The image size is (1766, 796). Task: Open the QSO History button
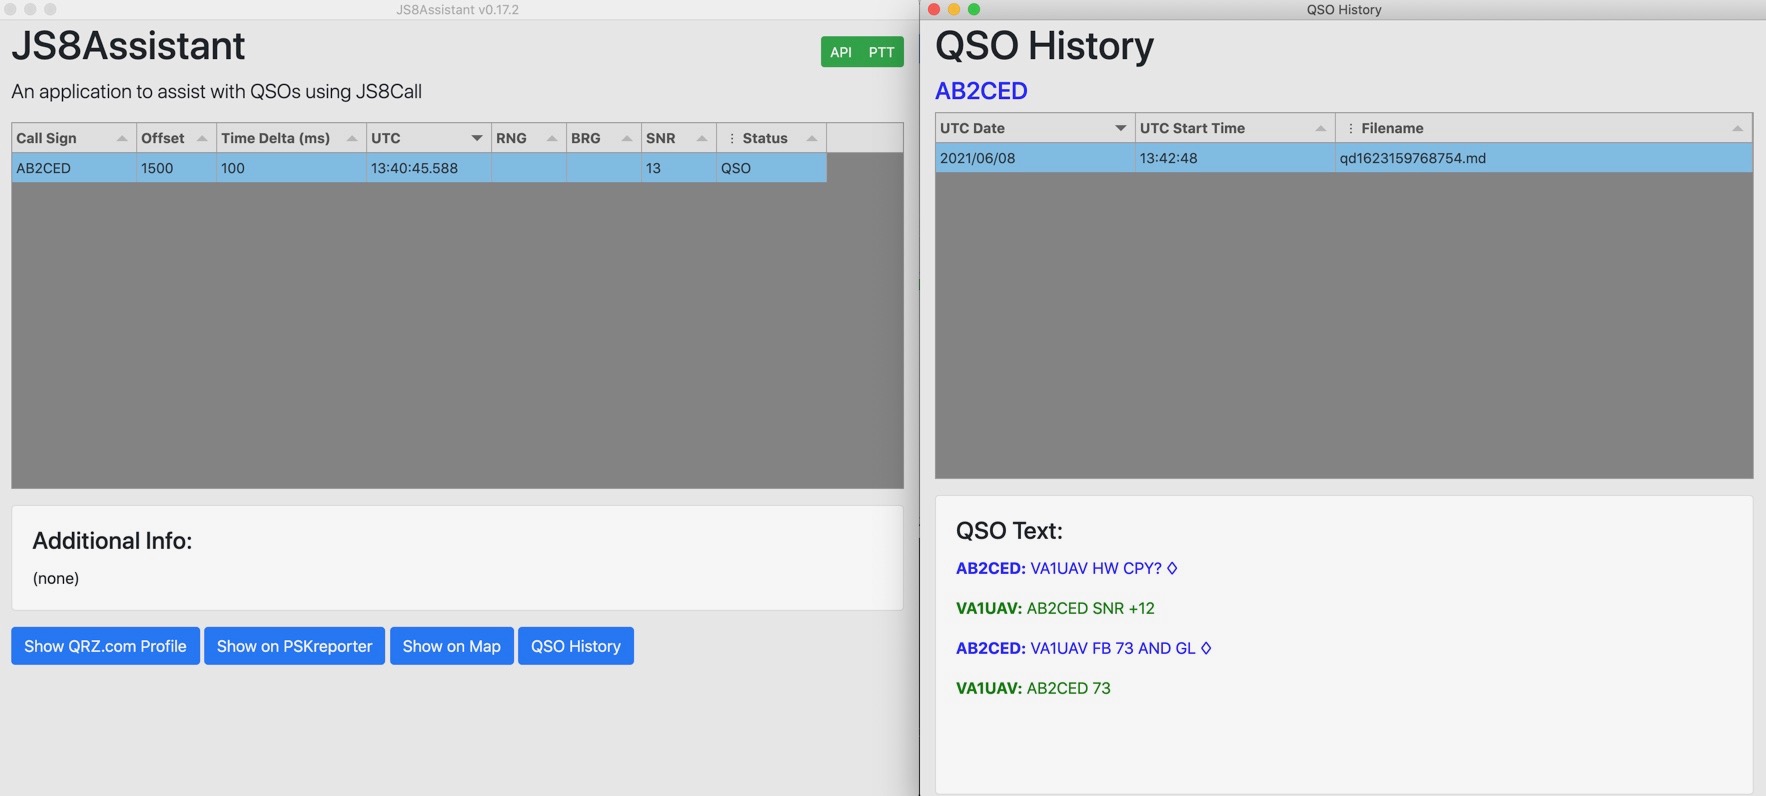pyautogui.click(x=575, y=646)
